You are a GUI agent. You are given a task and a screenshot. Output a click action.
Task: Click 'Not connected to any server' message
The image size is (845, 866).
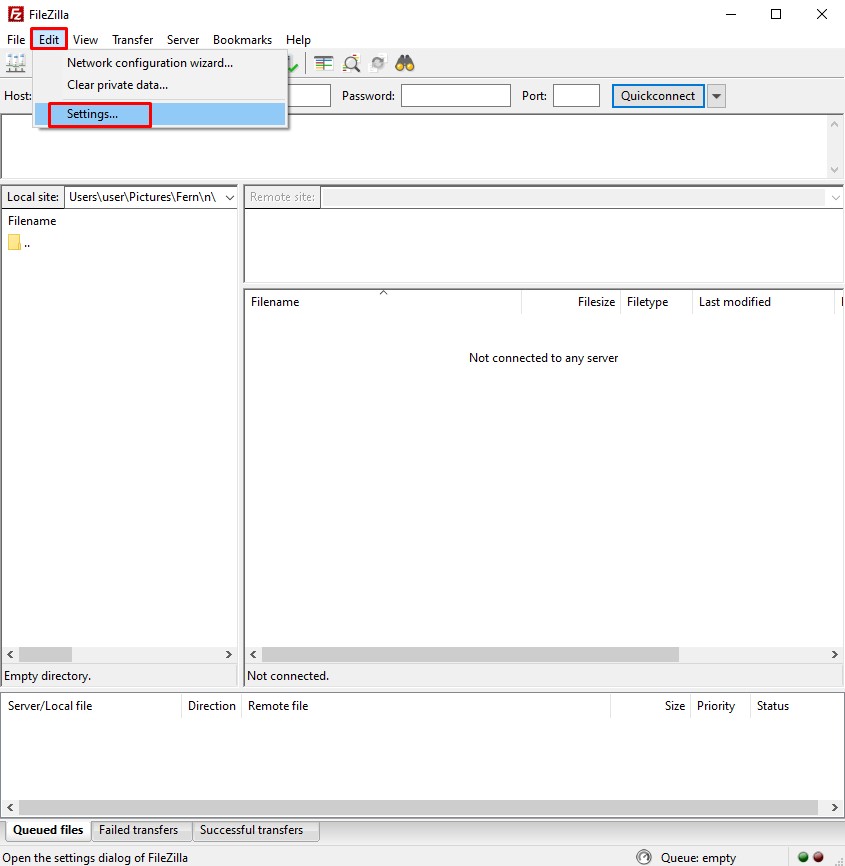click(543, 358)
